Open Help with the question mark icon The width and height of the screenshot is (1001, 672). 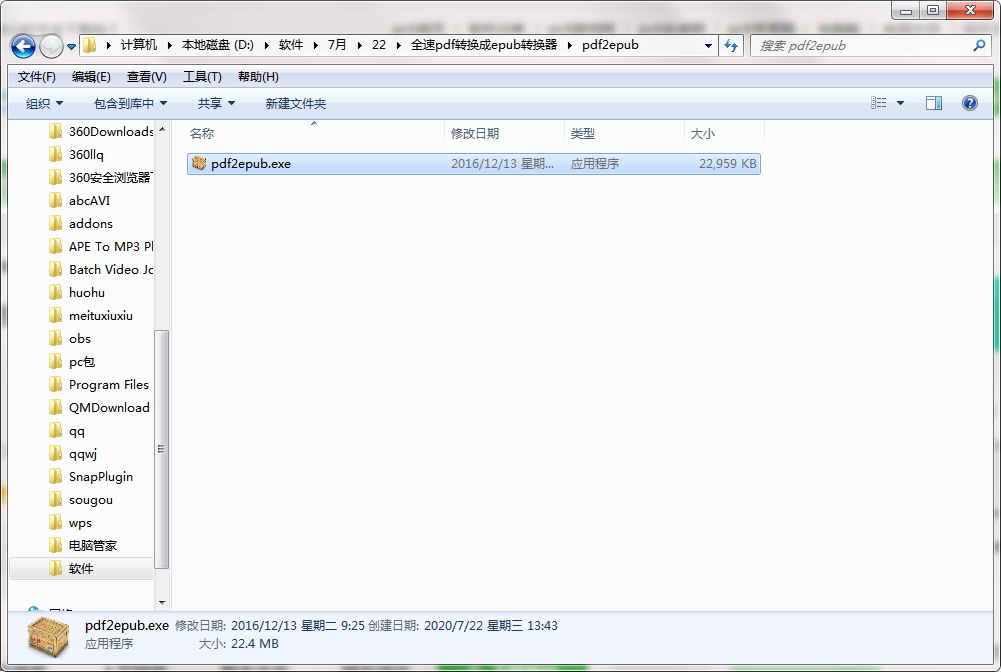tap(969, 103)
